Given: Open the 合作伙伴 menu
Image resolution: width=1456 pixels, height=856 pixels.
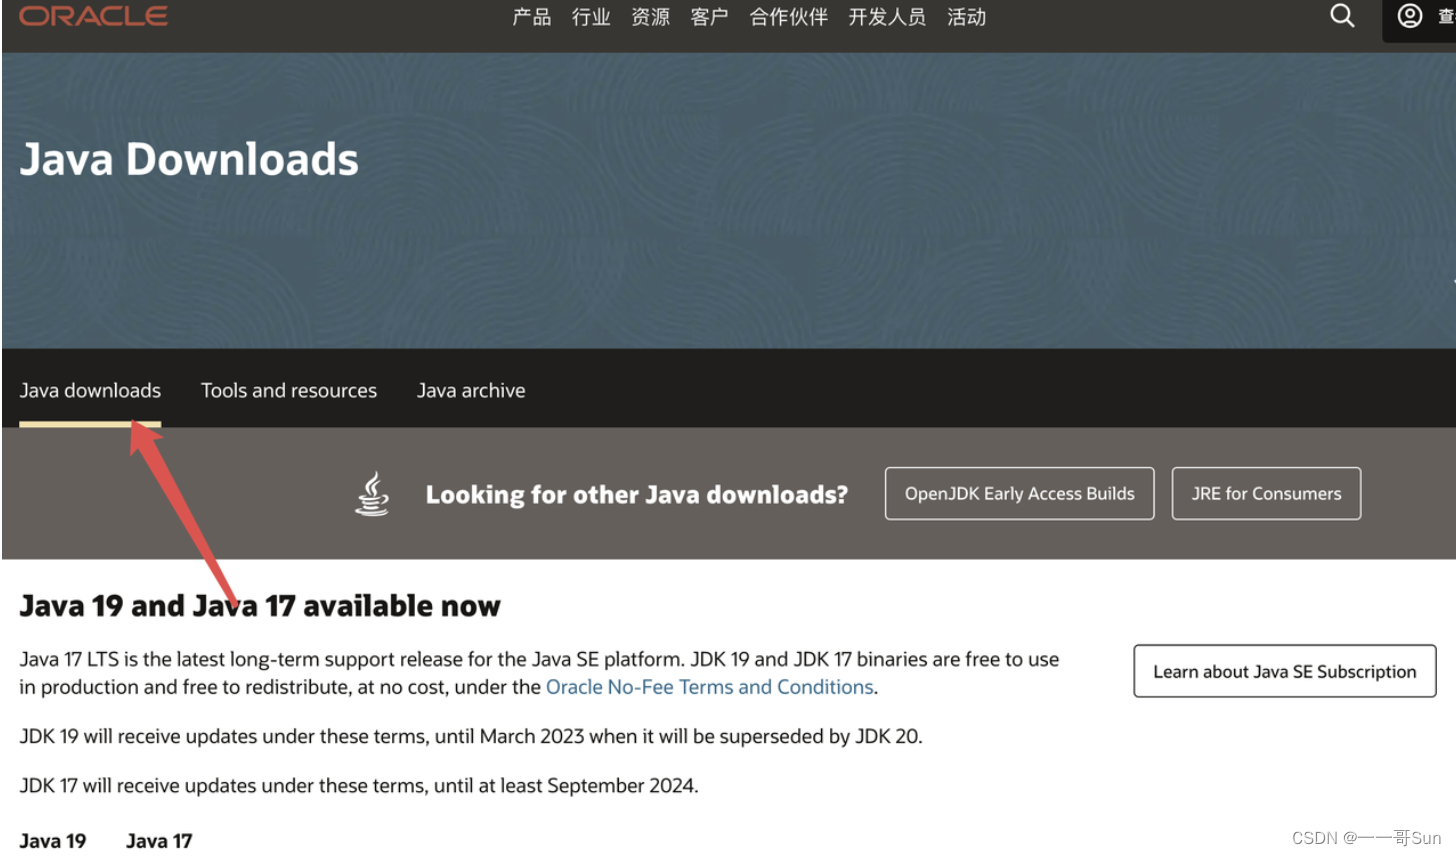Looking at the screenshot, I should [x=789, y=17].
